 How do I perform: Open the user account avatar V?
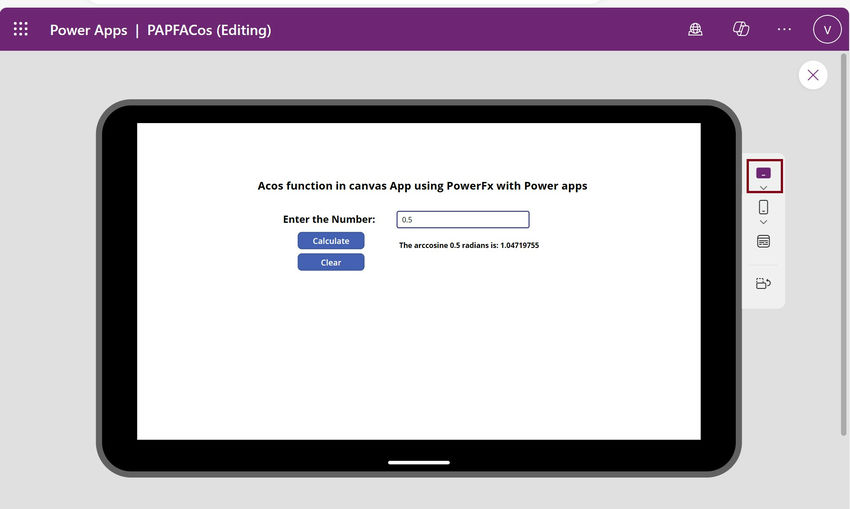(827, 30)
